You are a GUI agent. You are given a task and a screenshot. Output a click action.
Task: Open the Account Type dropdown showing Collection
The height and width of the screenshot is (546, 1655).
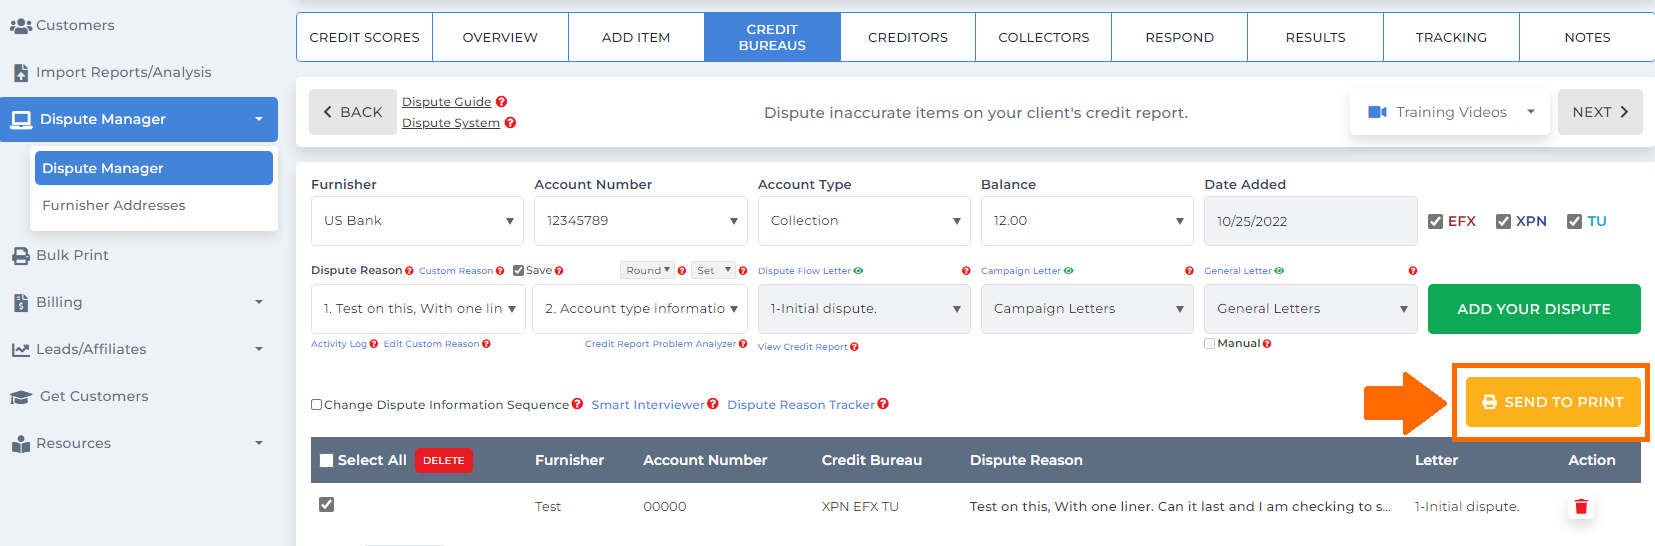(864, 221)
